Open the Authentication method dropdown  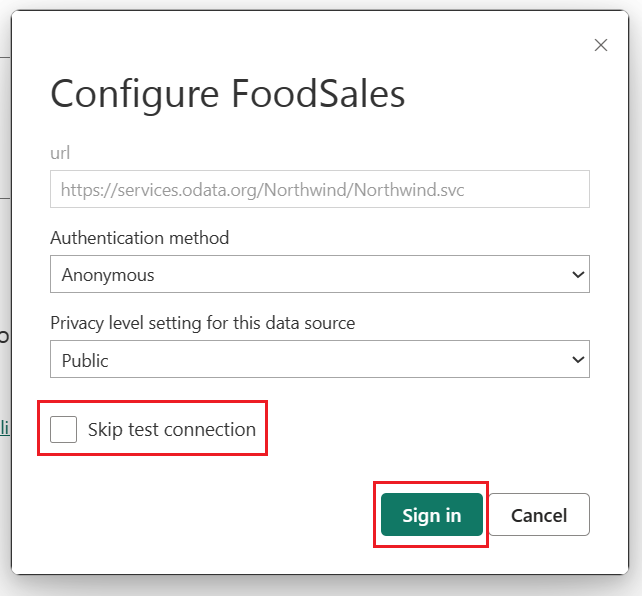coord(320,274)
